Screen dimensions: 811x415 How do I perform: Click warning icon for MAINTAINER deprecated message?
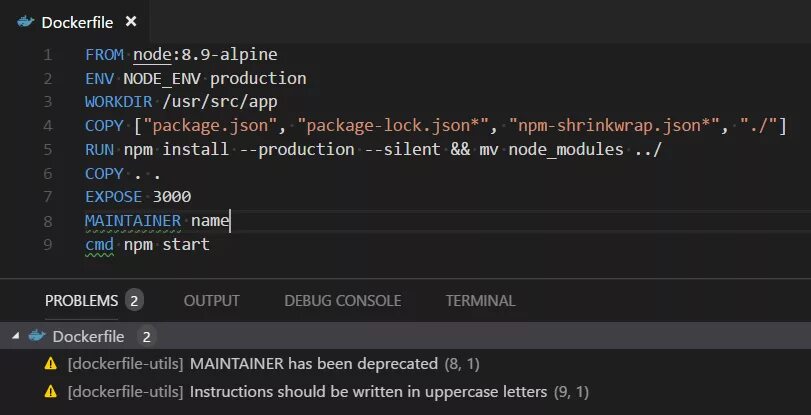(51, 364)
